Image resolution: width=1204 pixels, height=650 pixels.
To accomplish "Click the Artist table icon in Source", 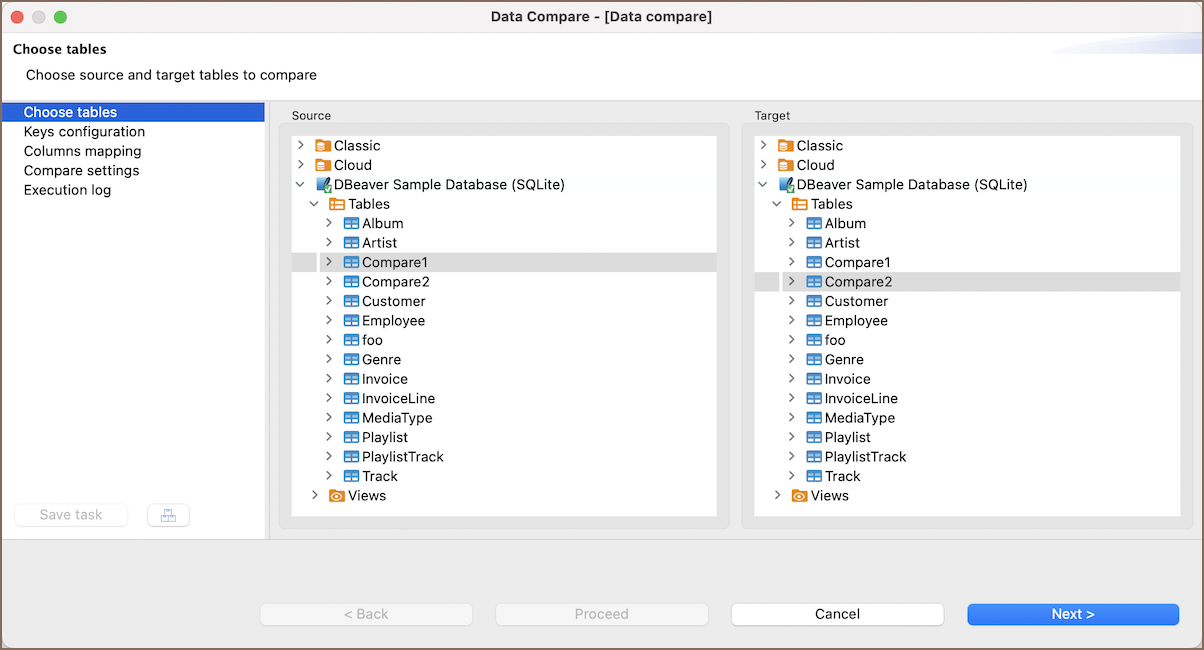I will click(351, 243).
